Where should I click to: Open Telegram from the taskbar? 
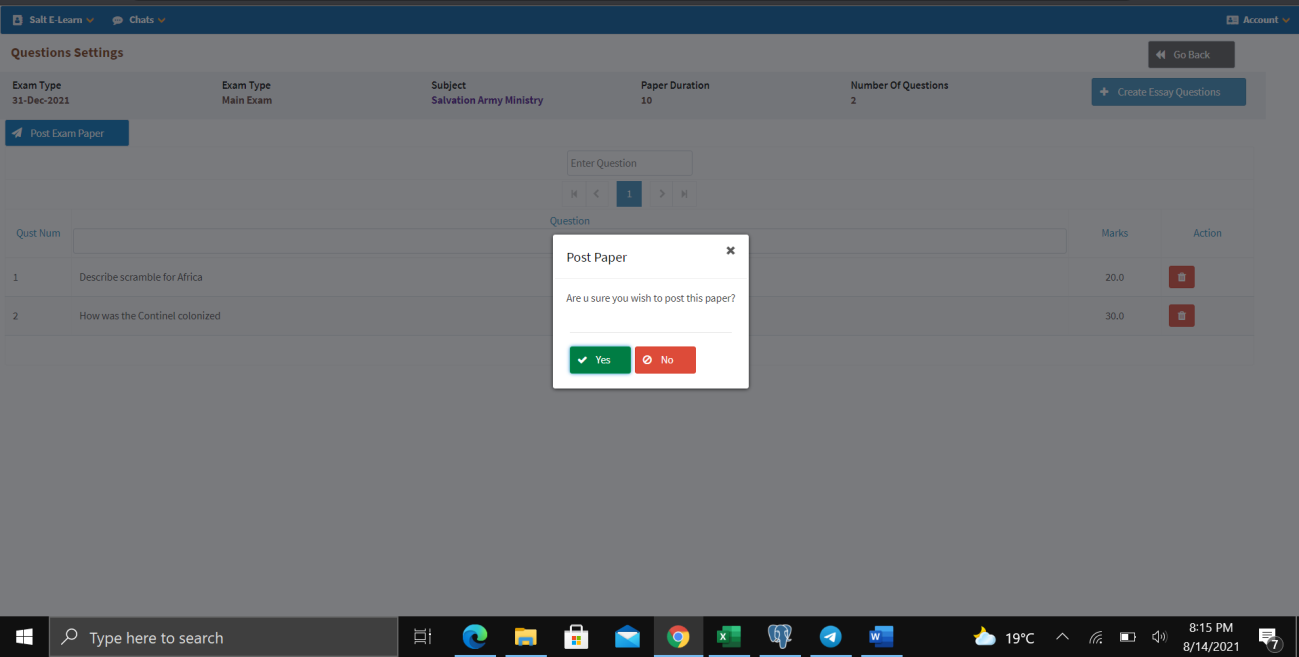click(829, 636)
